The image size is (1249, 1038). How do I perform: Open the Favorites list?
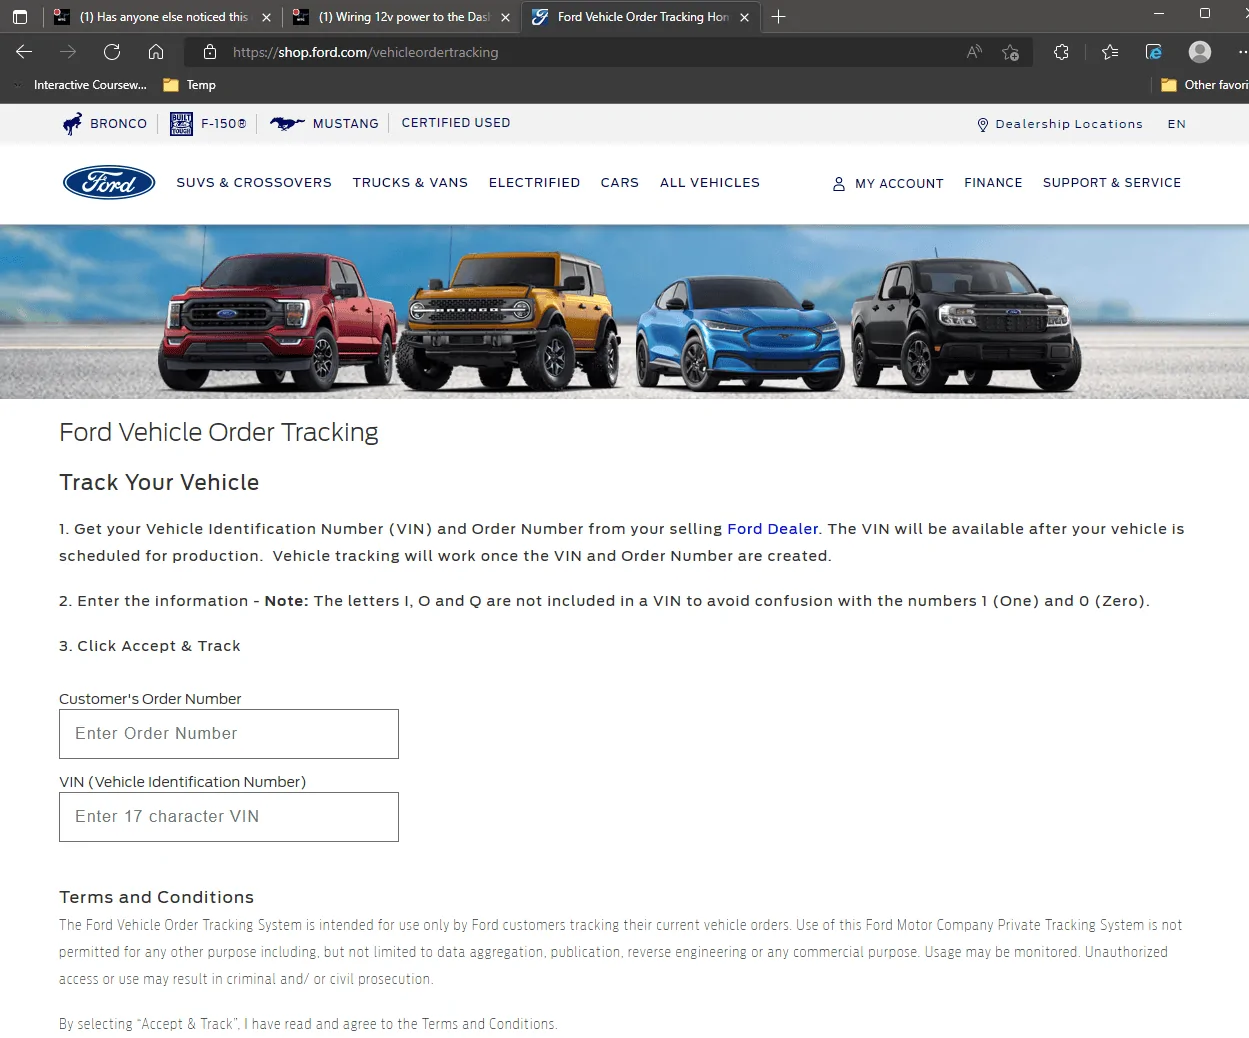click(x=1110, y=52)
